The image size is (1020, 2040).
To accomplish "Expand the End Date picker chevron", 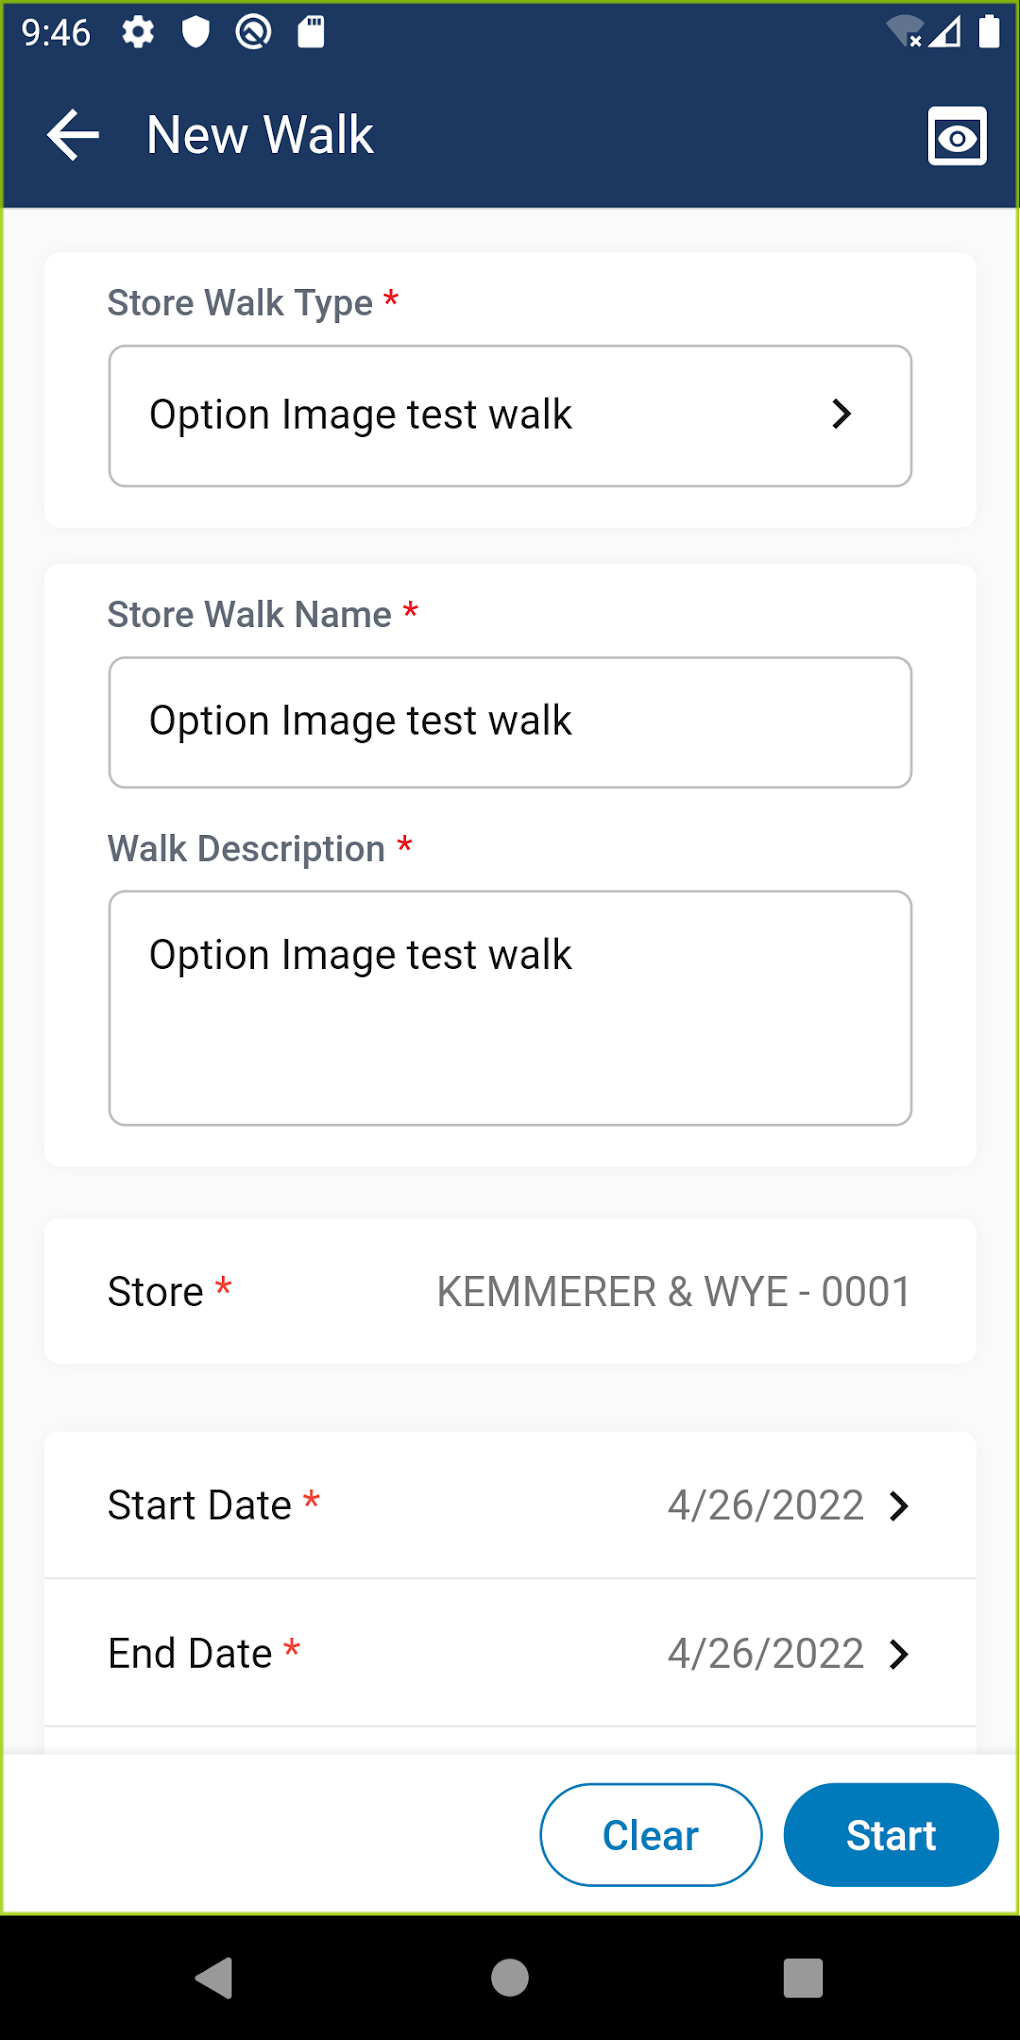I will [x=899, y=1654].
